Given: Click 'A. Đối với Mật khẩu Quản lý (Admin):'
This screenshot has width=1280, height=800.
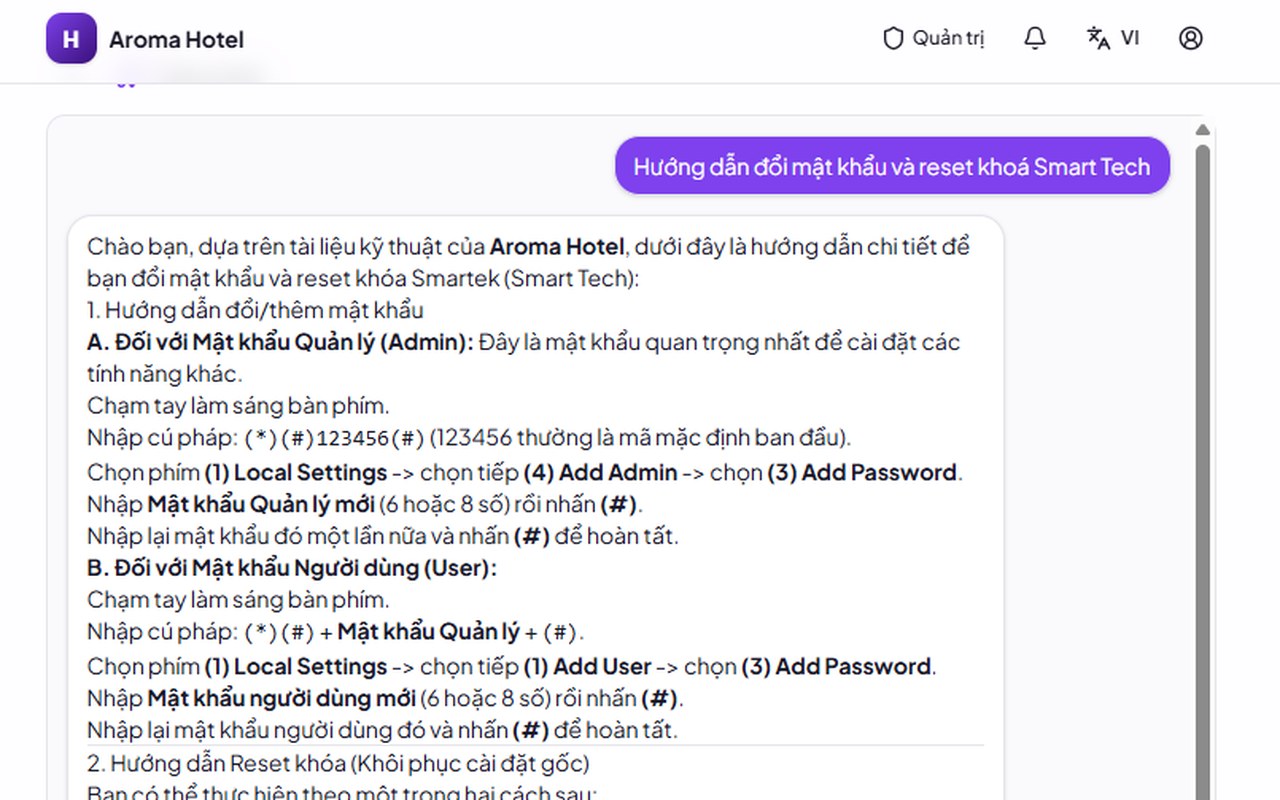Looking at the screenshot, I should [x=280, y=342].
